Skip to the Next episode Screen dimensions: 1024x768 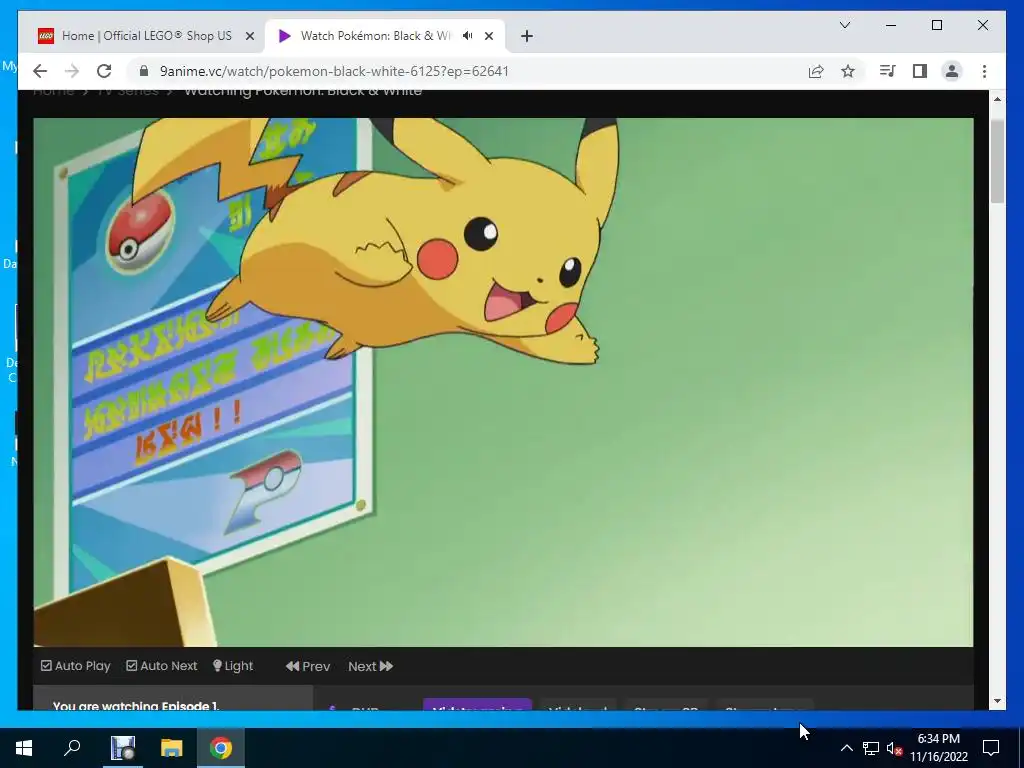[370, 666]
